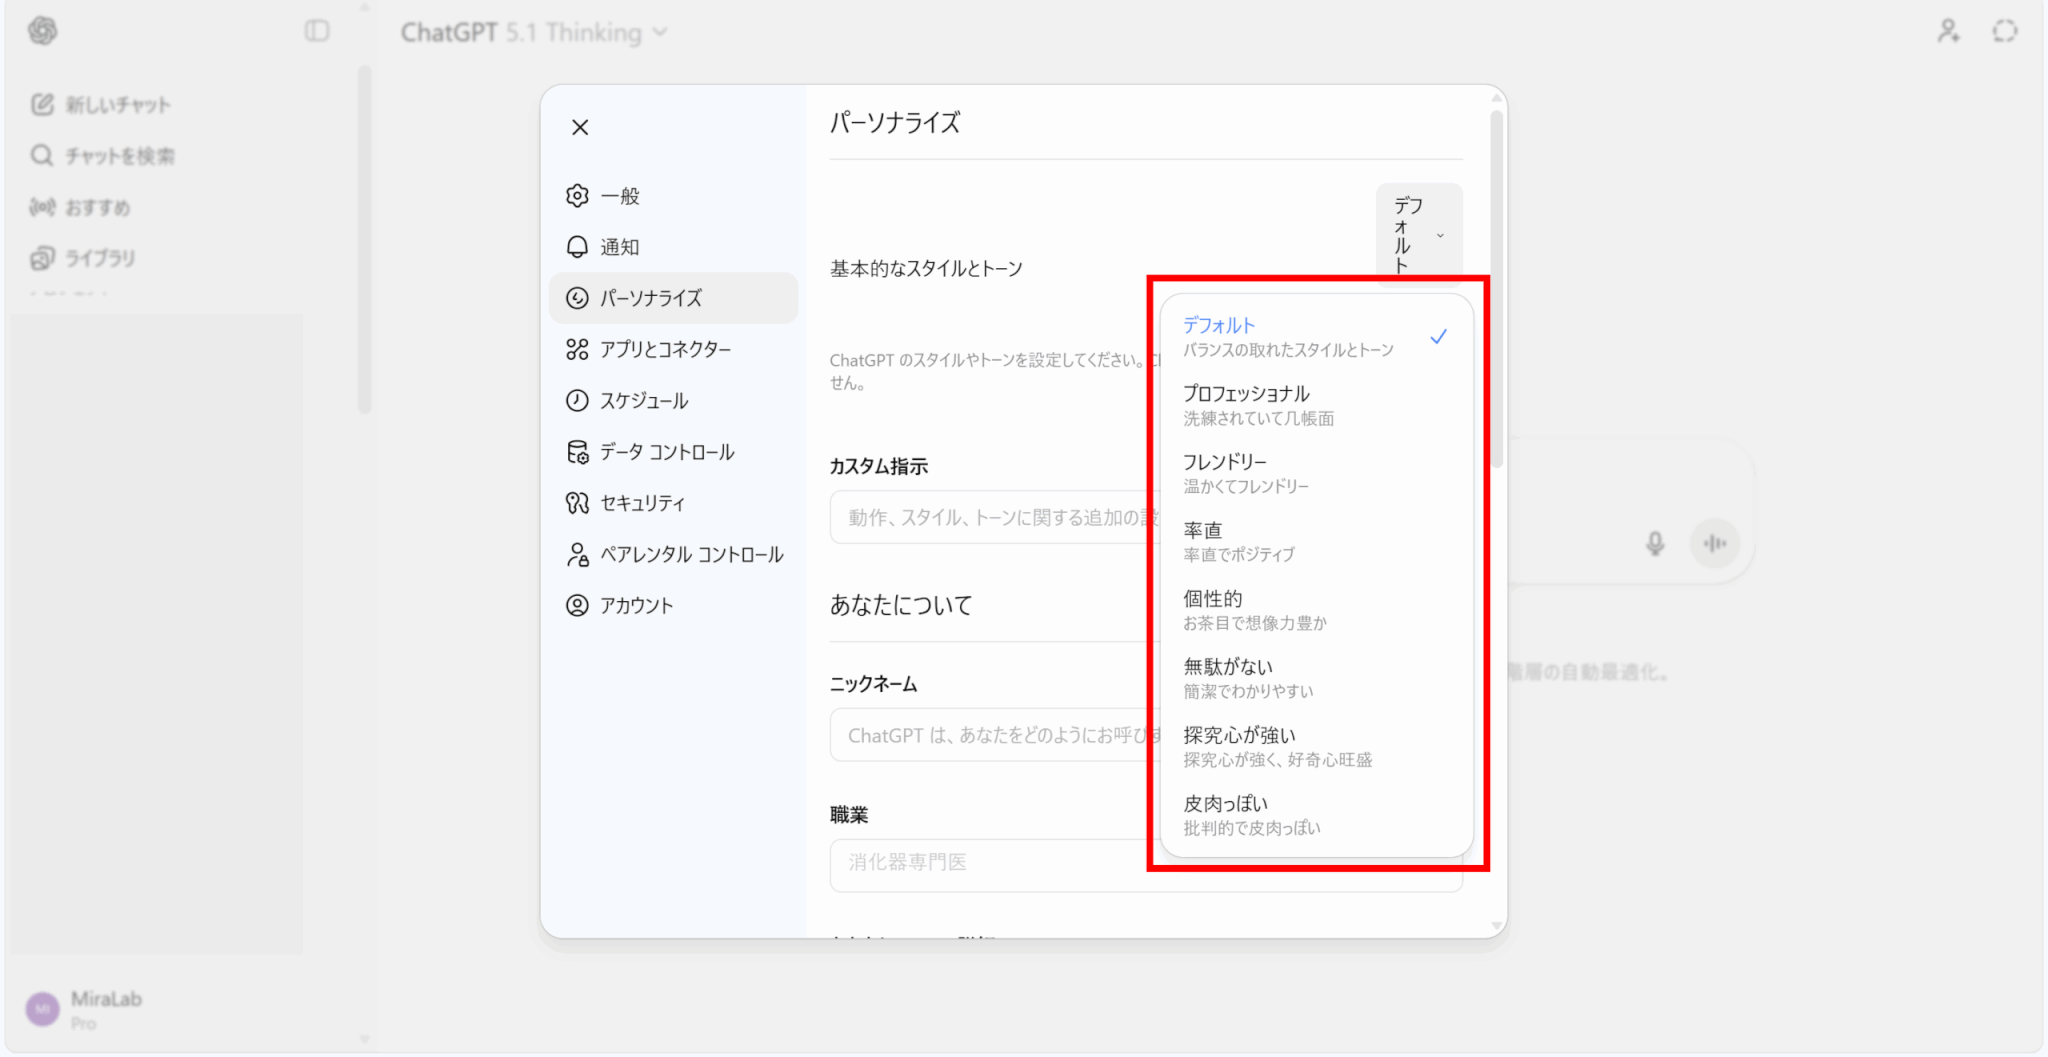Click the add person icon

1947,31
